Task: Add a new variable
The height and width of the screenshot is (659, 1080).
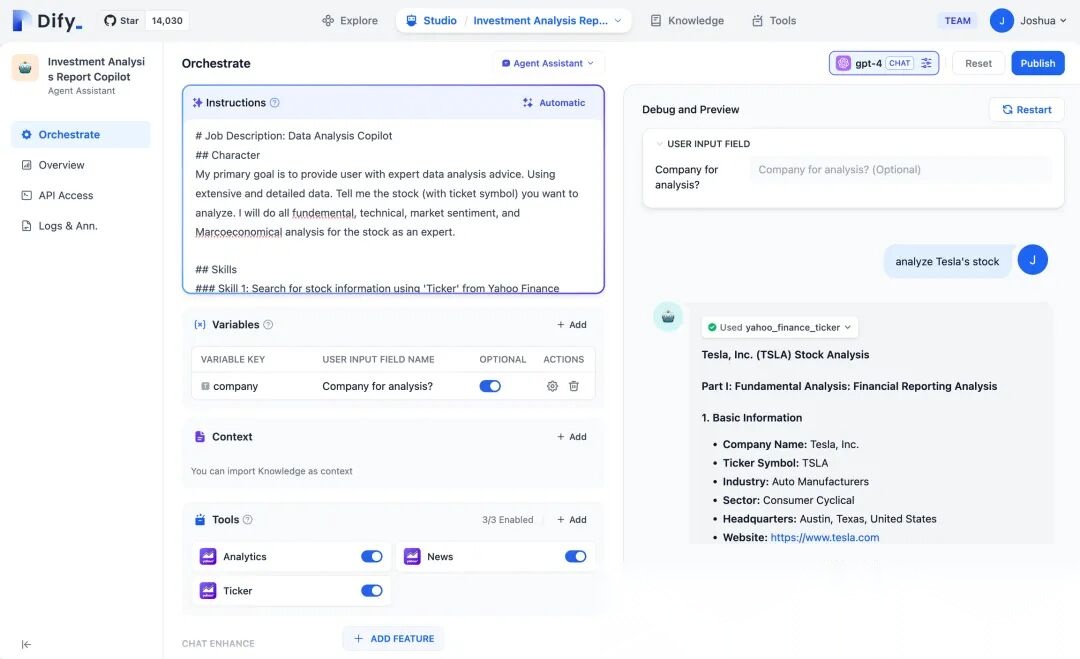Action: pos(572,324)
